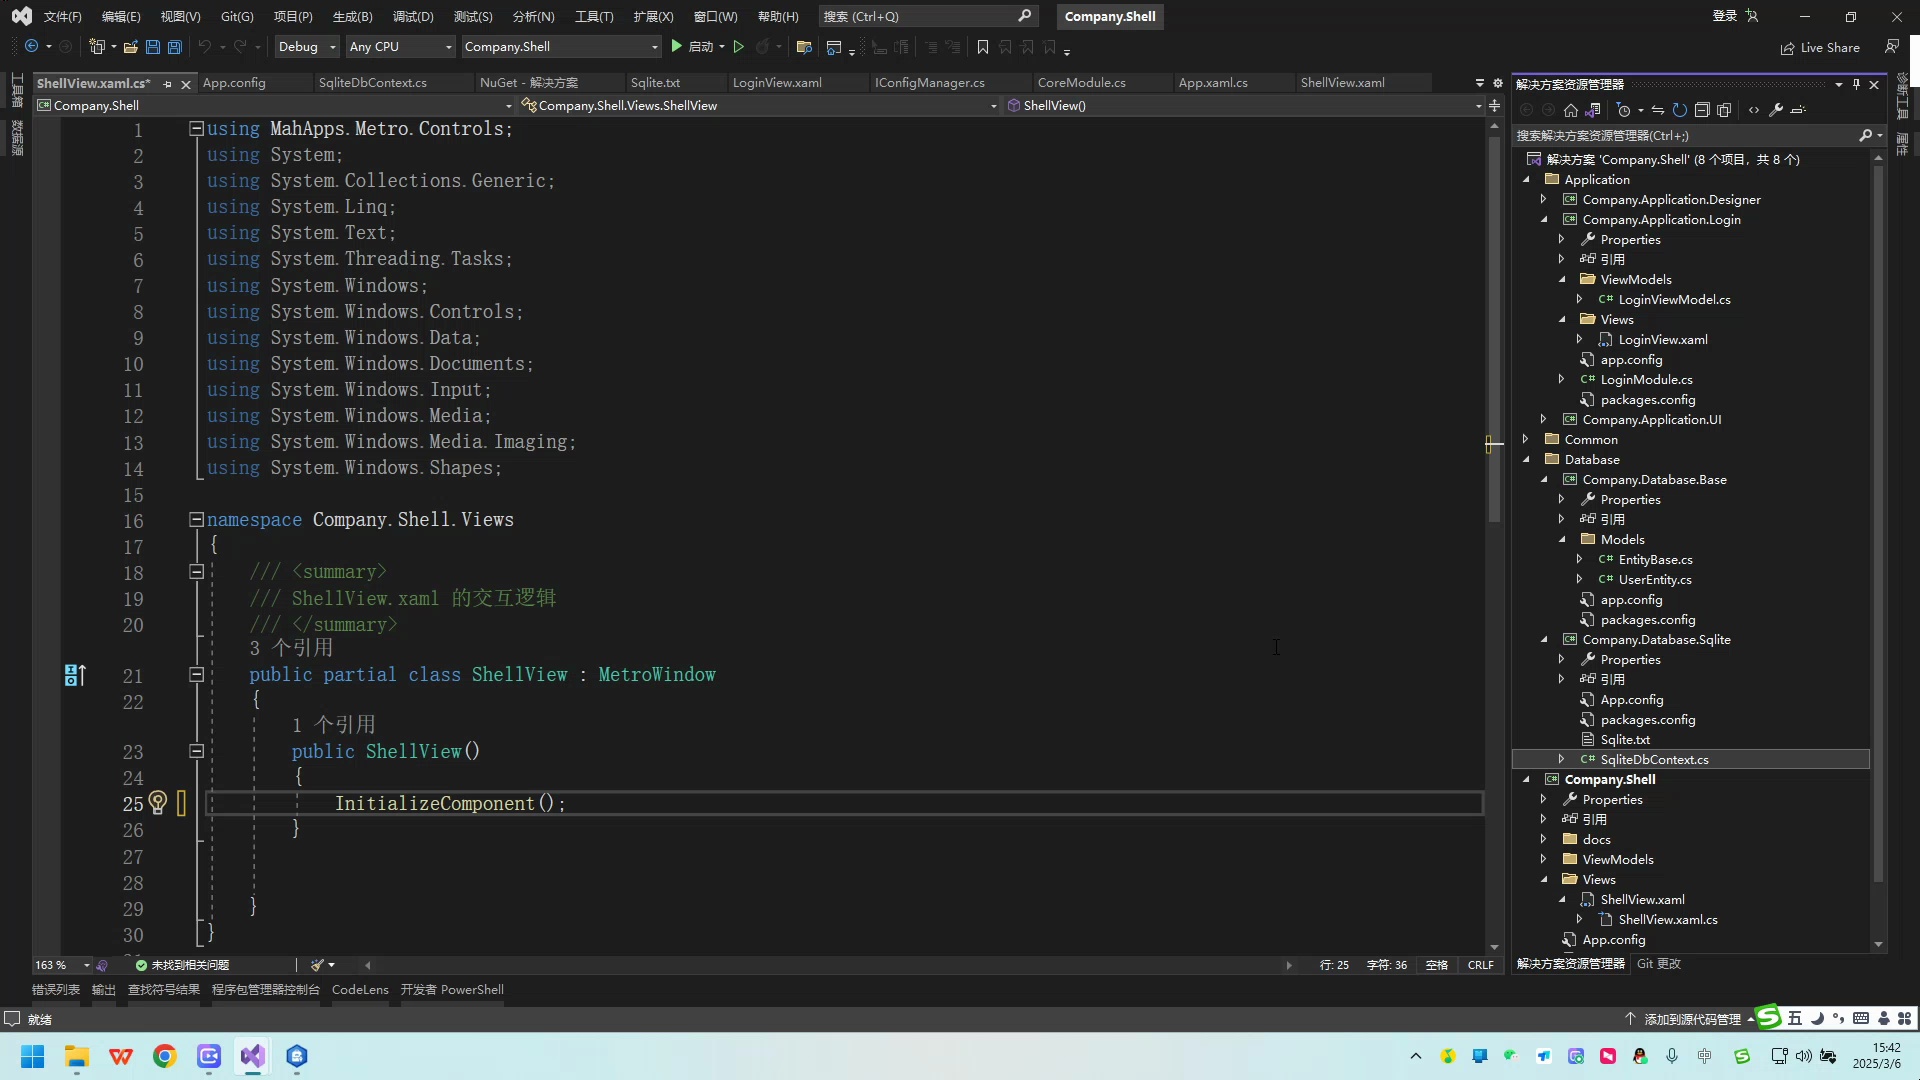
Task: Open the 调试(D) menu
Action: point(412,16)
